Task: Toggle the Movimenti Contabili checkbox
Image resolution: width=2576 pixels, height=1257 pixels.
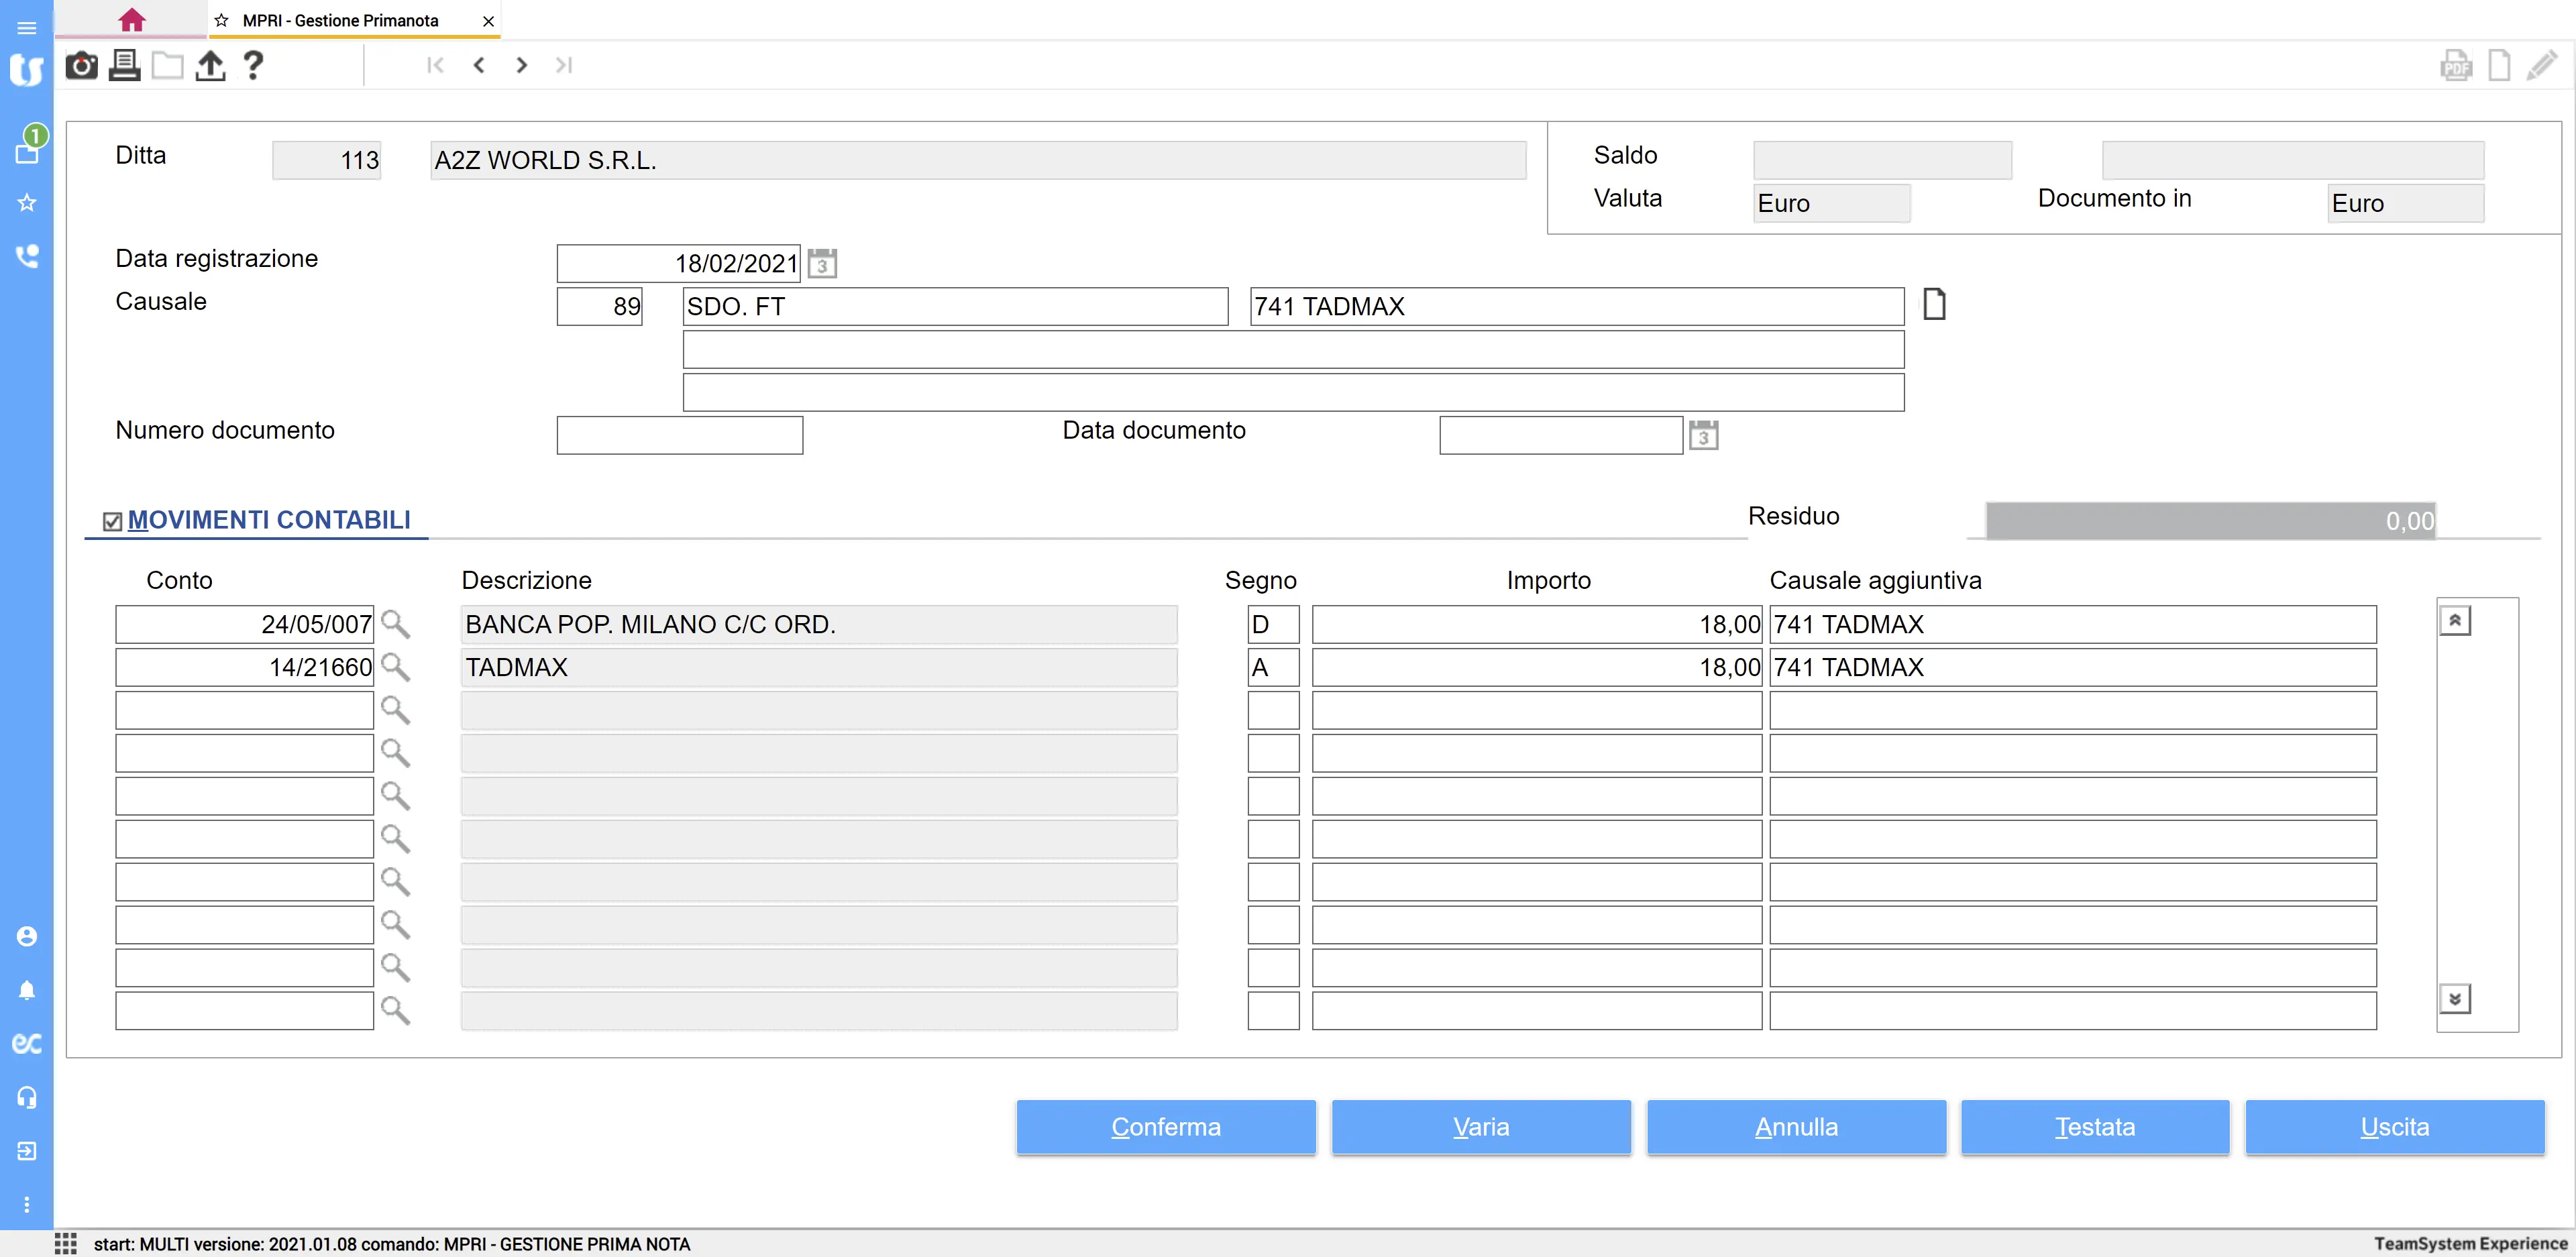Action: [112, 521]
